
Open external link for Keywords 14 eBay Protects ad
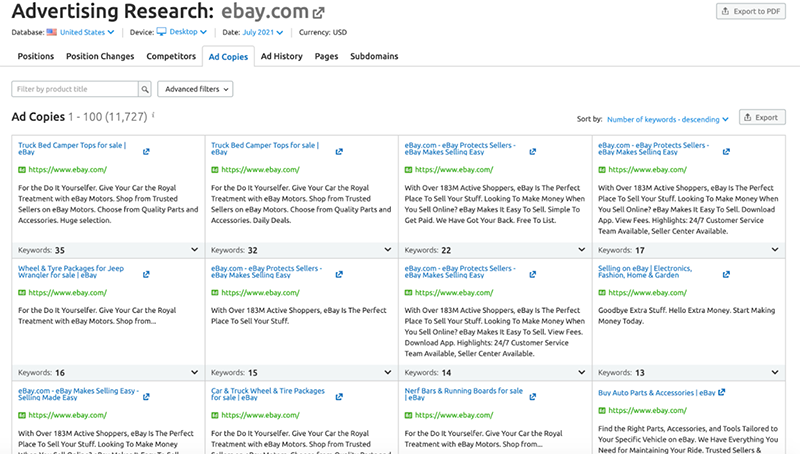(x=533, y=274)
